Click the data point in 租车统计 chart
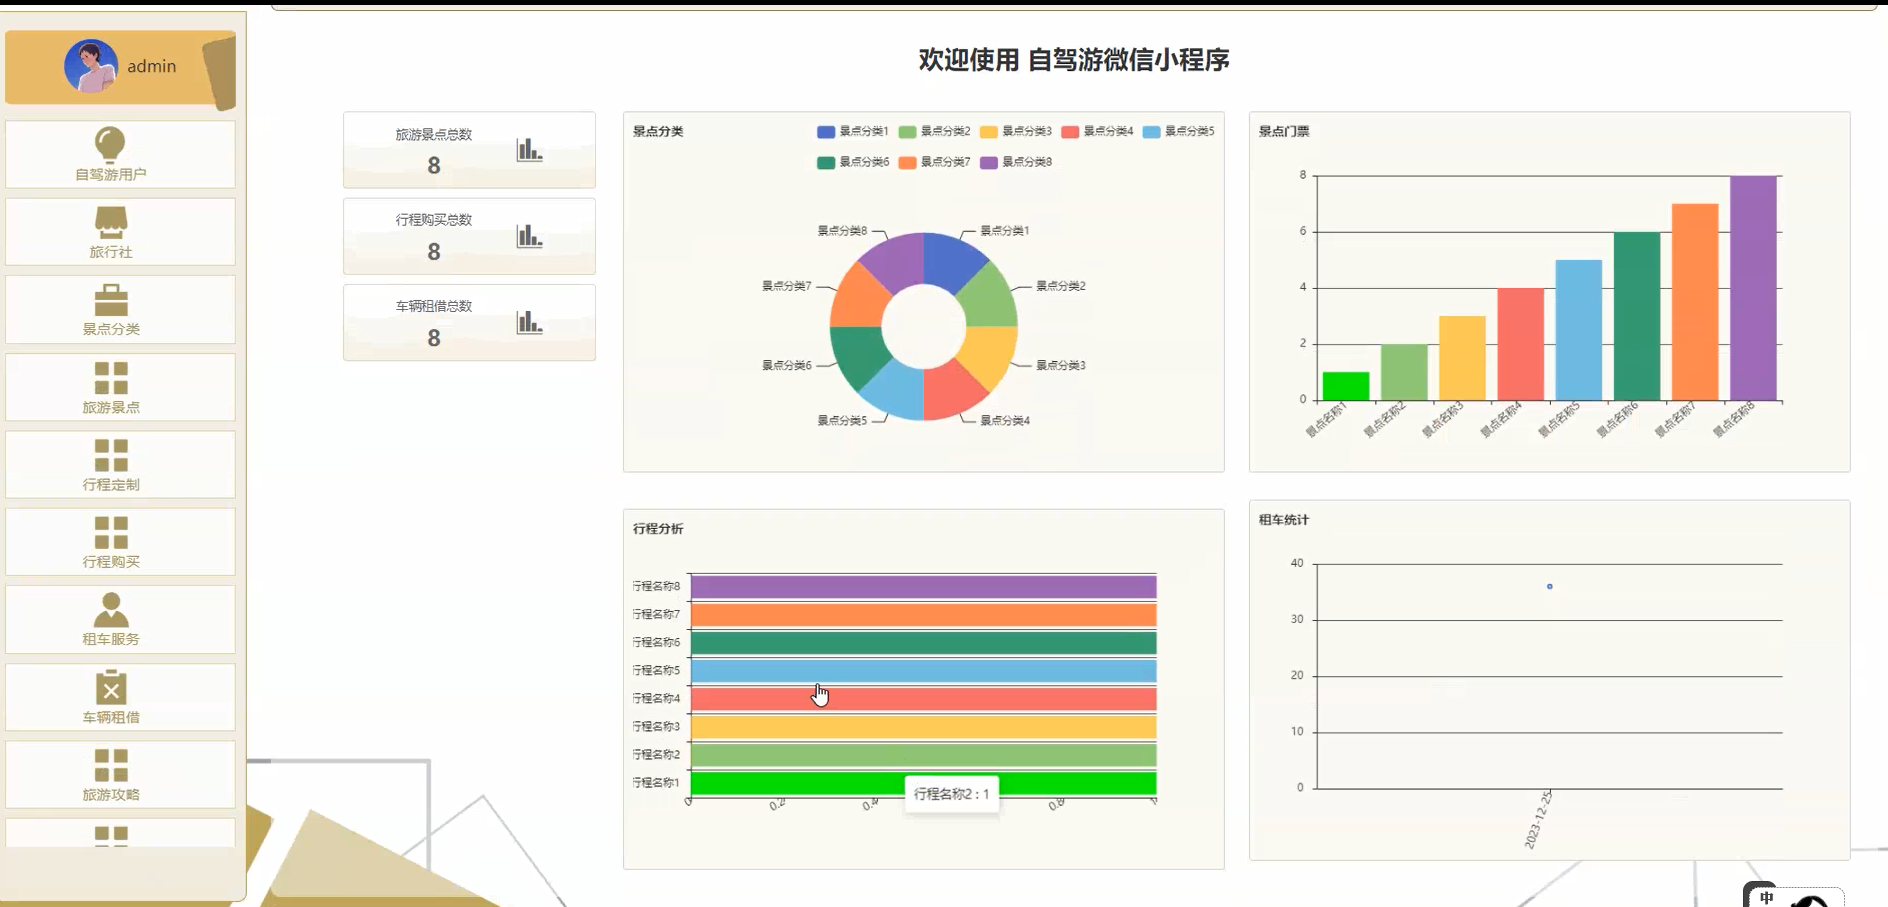The height and width of the screenshot is (907, 1888). click(1550, 587)
